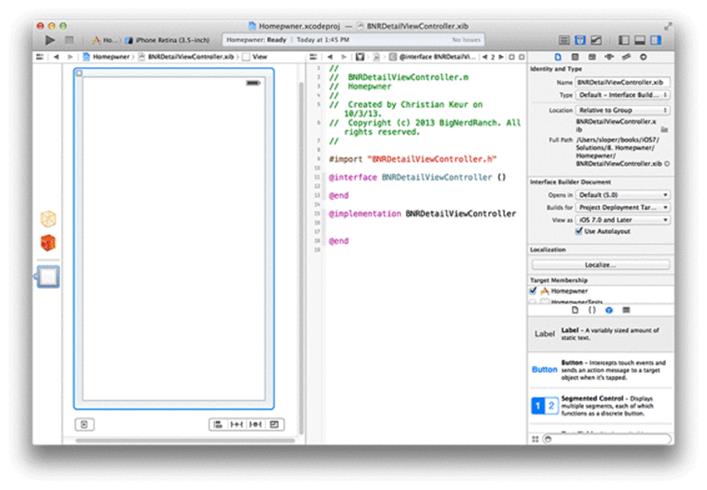Screen dimensions: 707x490
Task: Toggle Homepwner target membership checkbox
Action: pyautogui.click(x=533, y=291)
